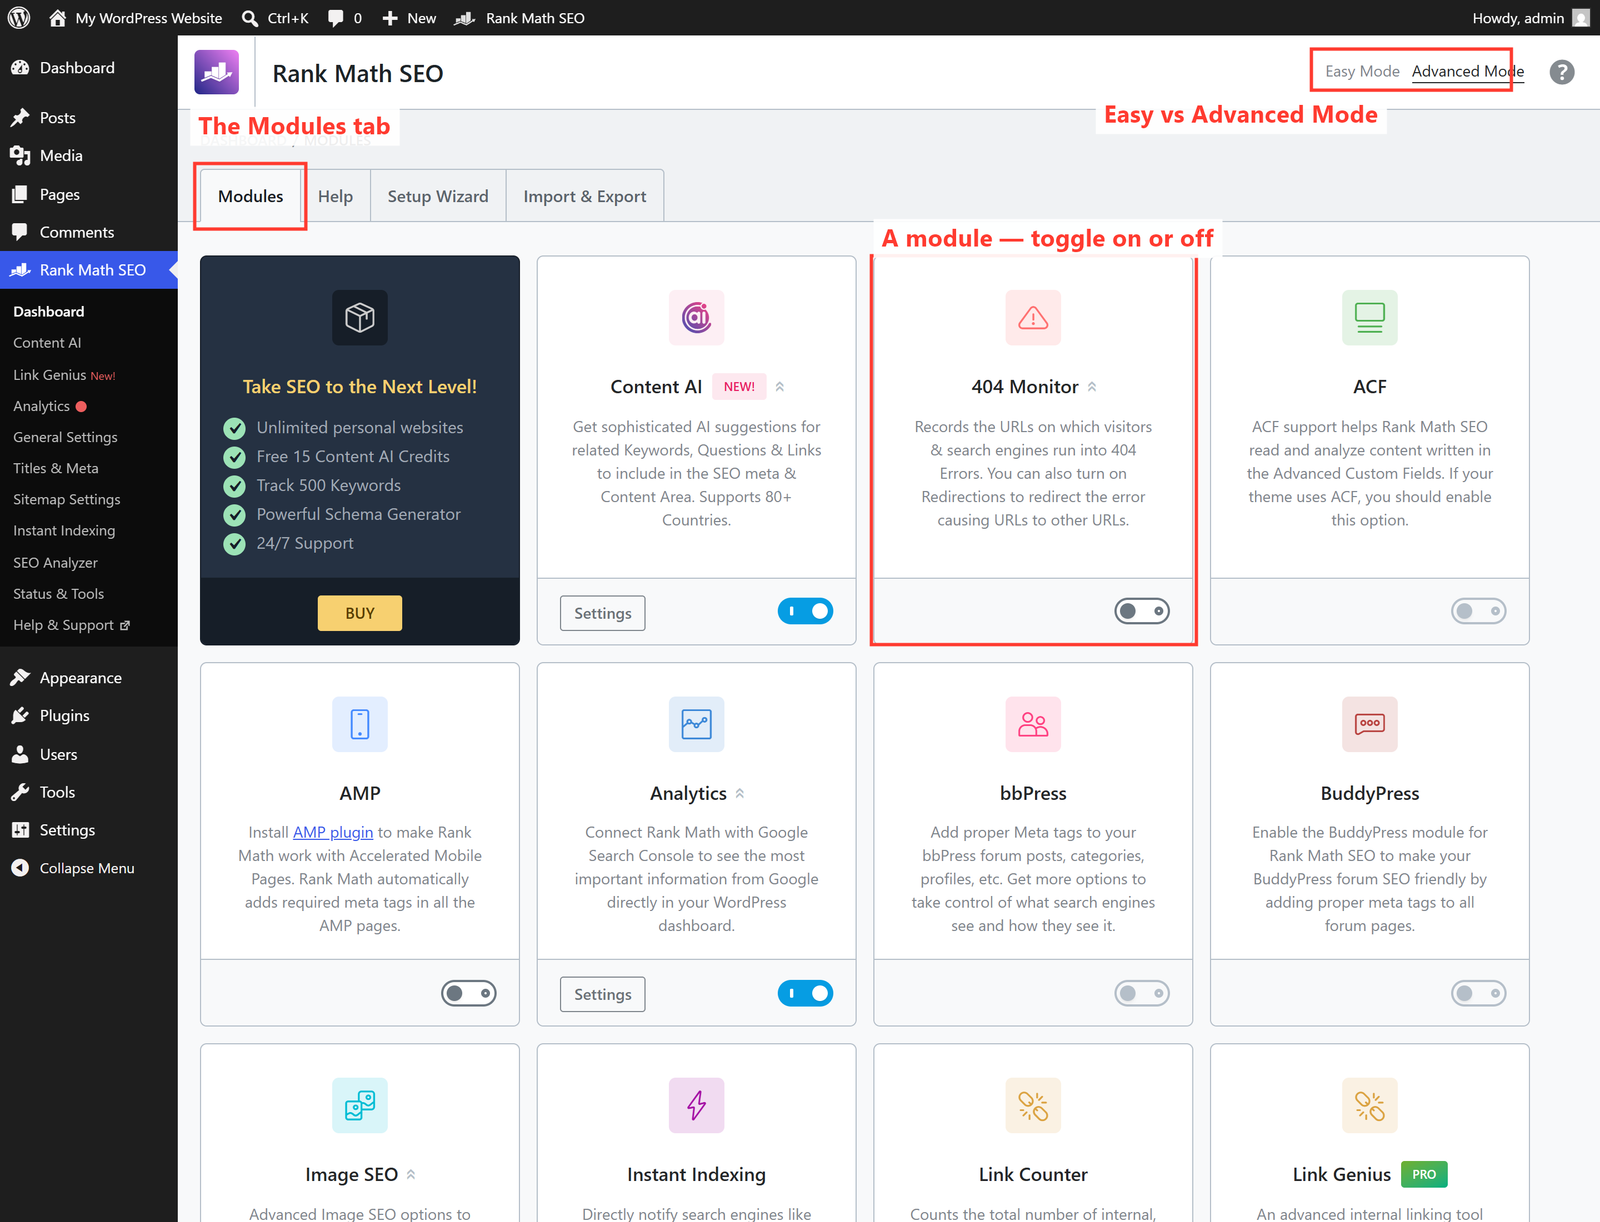Viewport: 1600px width, 1222px height.
Task: Click the admin user avatar
Action: (x=1581, y=18)
